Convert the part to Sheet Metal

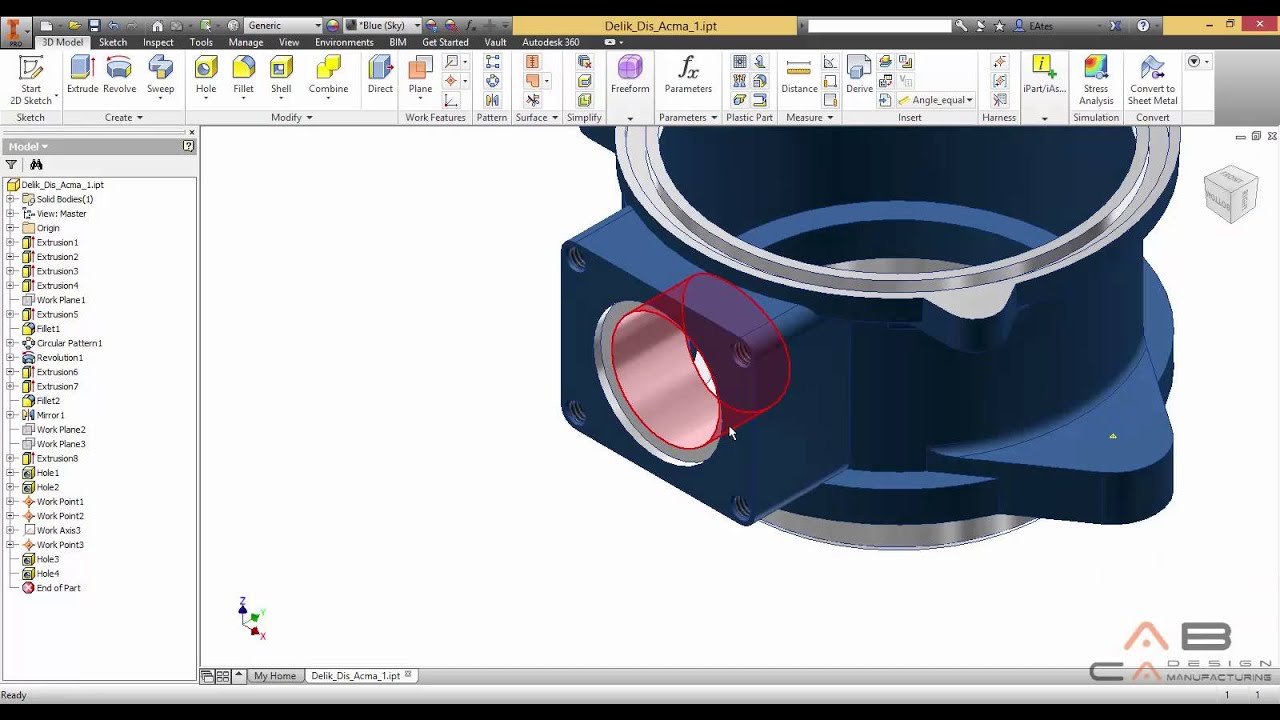click(1152, 80)
